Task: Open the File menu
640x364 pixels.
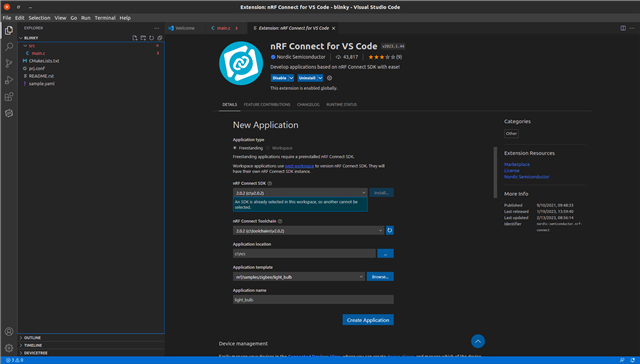Action: tap(7, 18)
